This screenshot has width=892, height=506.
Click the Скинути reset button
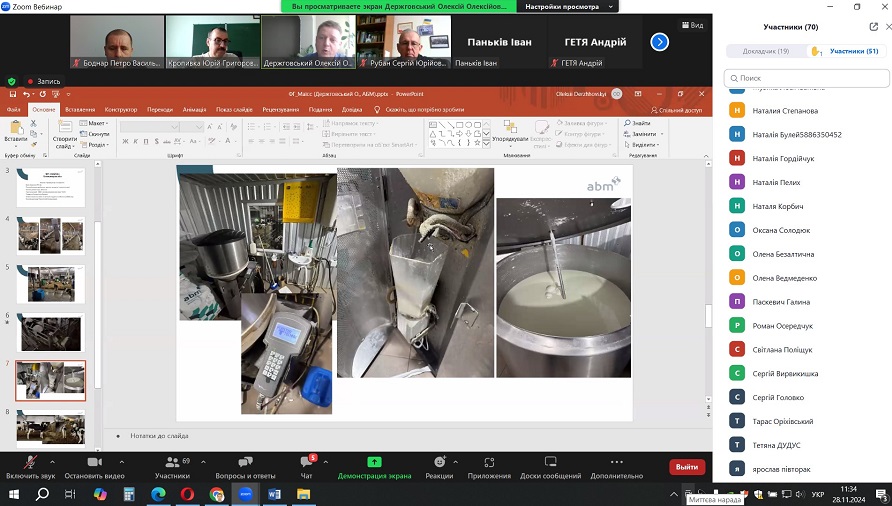pyautogui.click(x=94, y=134)
